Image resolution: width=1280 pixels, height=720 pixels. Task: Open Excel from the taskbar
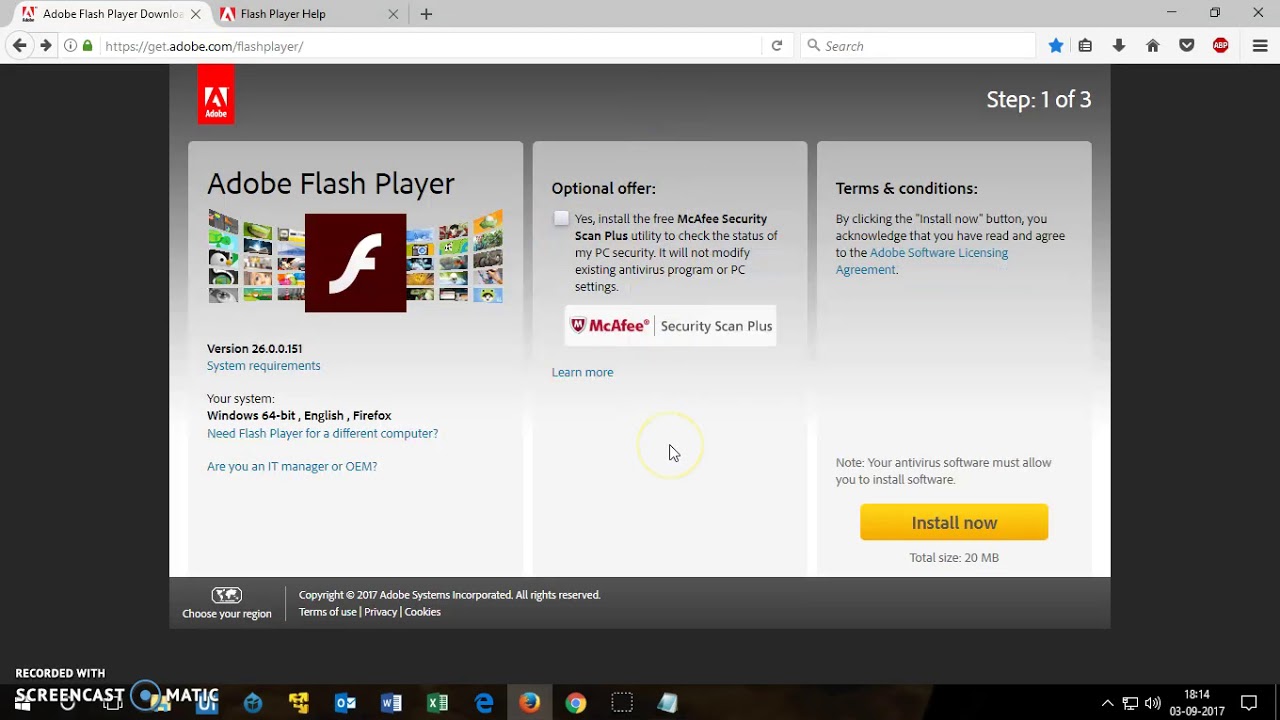coord(437,703)
